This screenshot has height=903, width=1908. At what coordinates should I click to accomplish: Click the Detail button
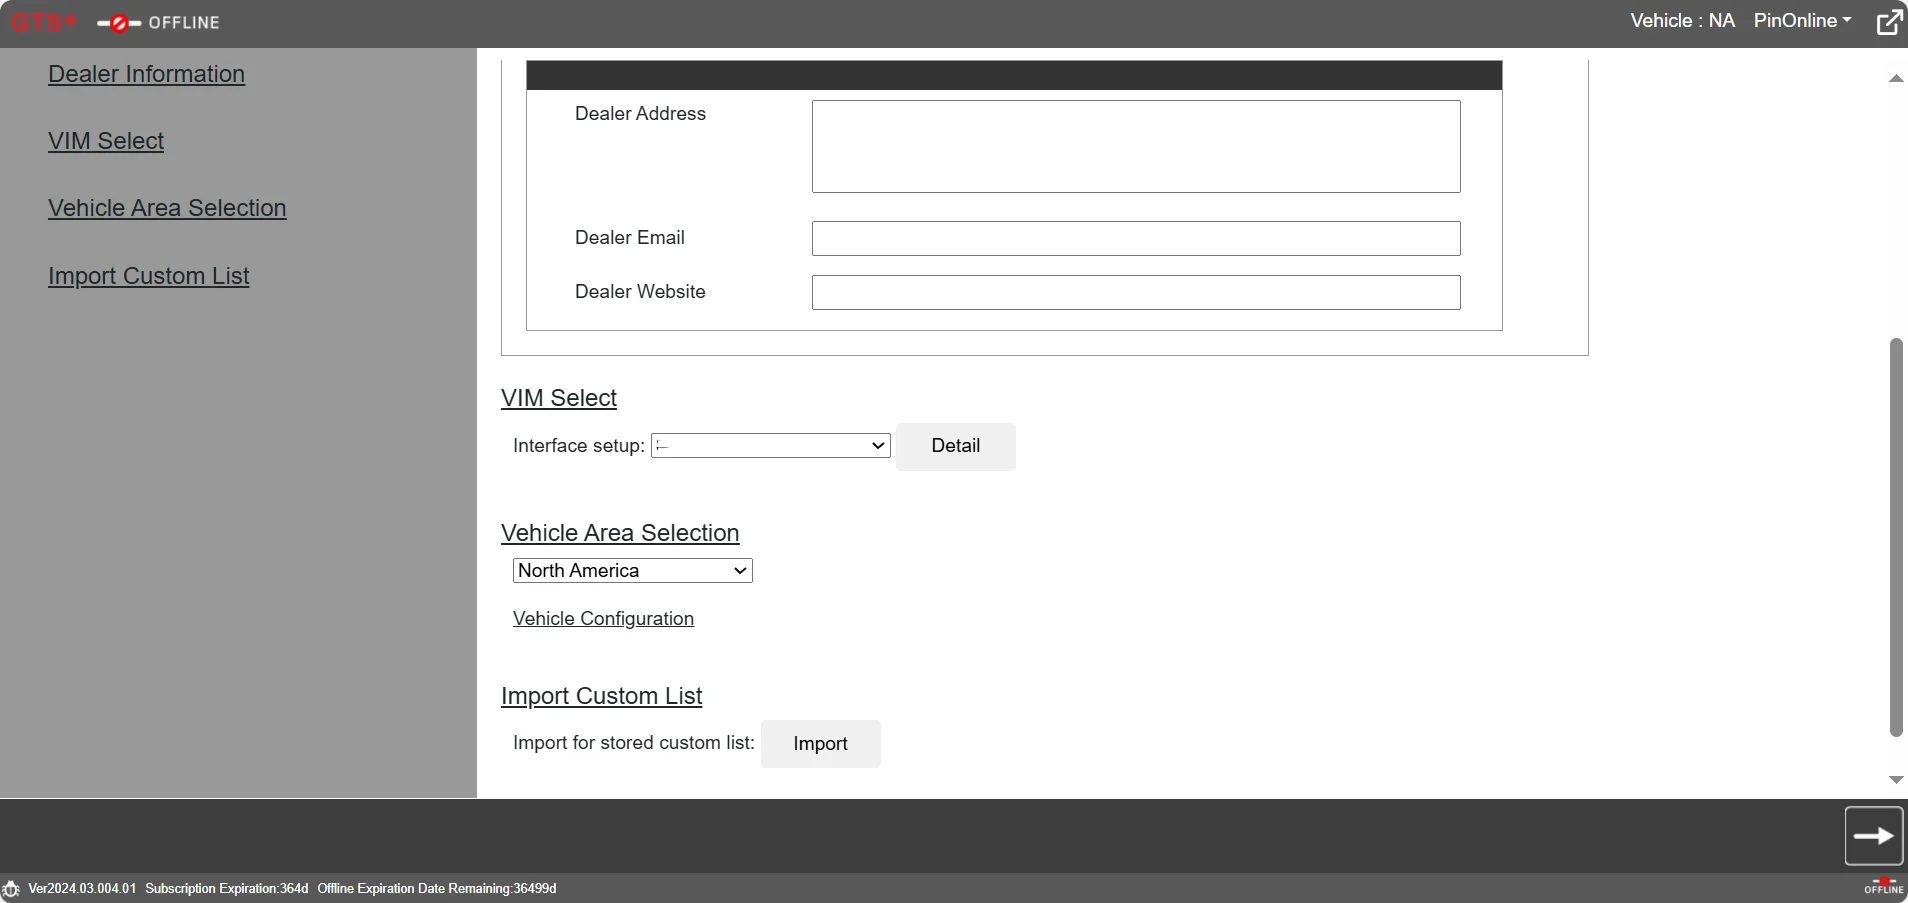[x=956, y=447]
